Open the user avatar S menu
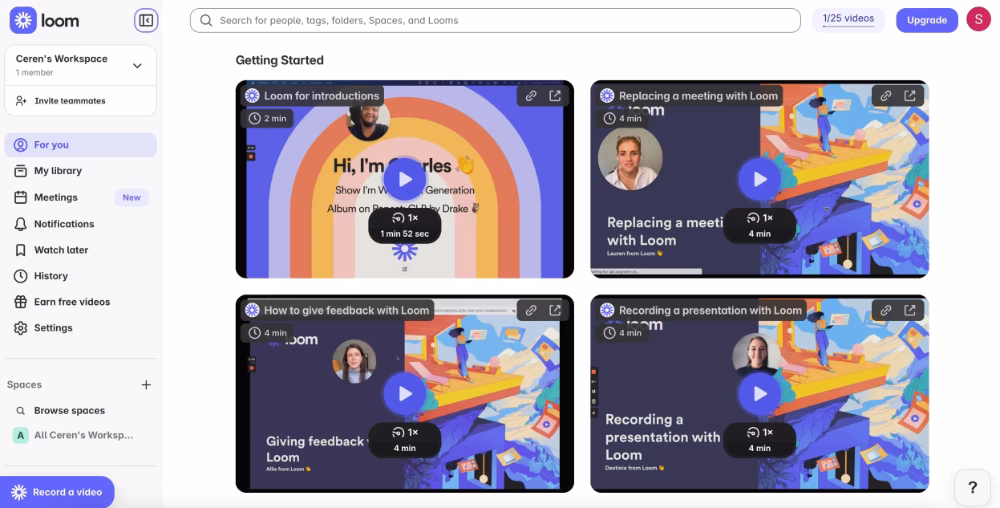The image size is (1000, 508). tap(978, 20)
